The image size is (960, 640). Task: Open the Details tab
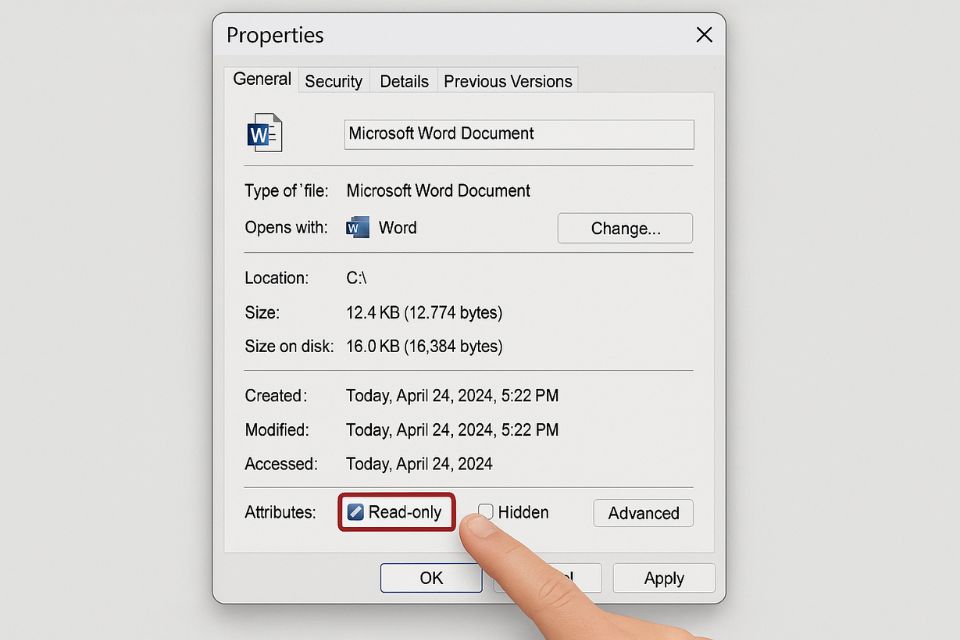tap(403, 81)
